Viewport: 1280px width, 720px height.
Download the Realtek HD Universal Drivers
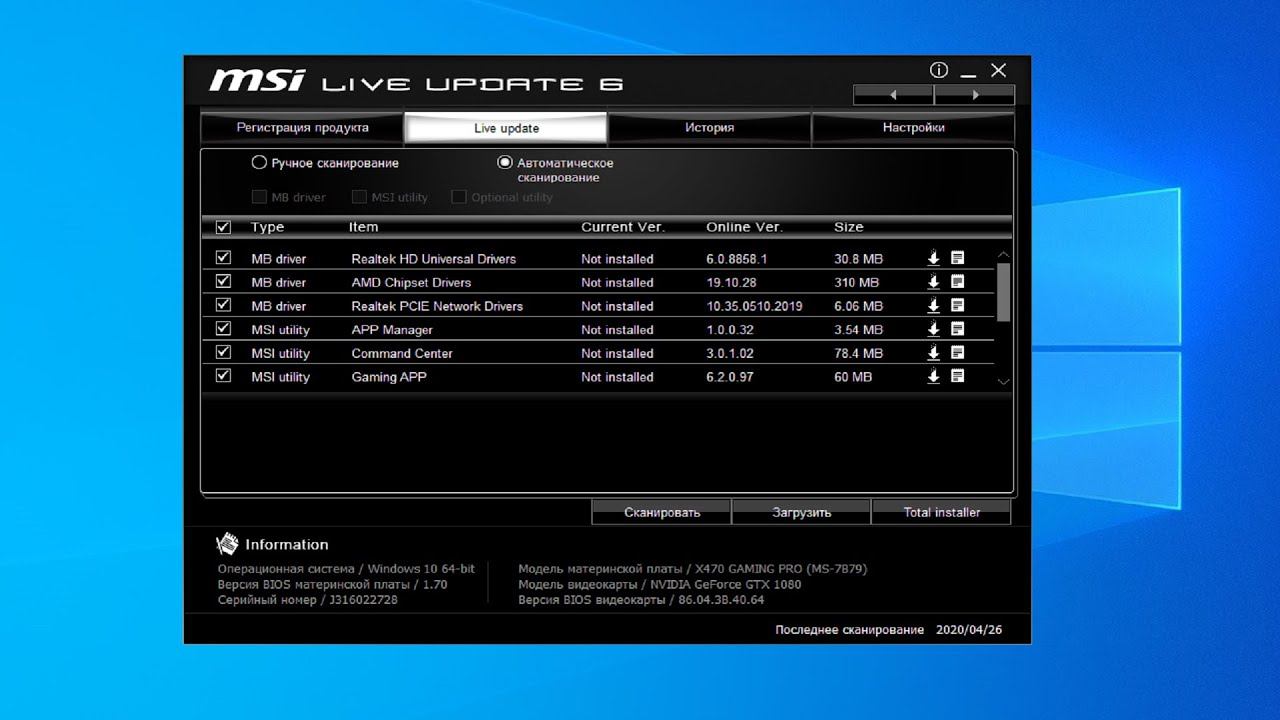click(x=933, y=258)
